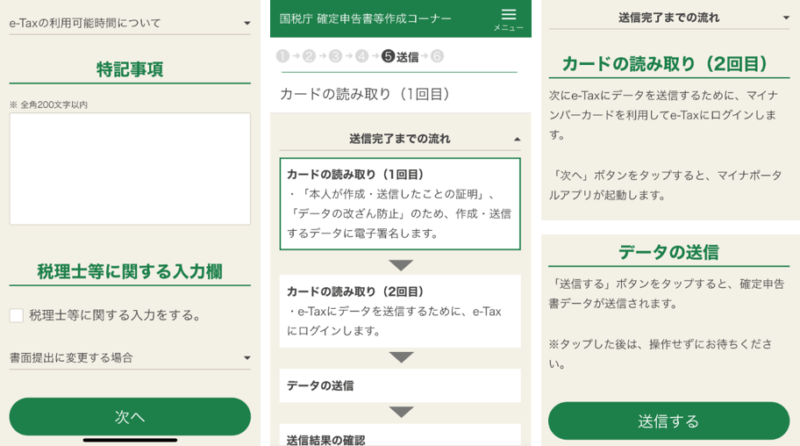Click step 2 circle in progress indicator

(x=309, y=56)
